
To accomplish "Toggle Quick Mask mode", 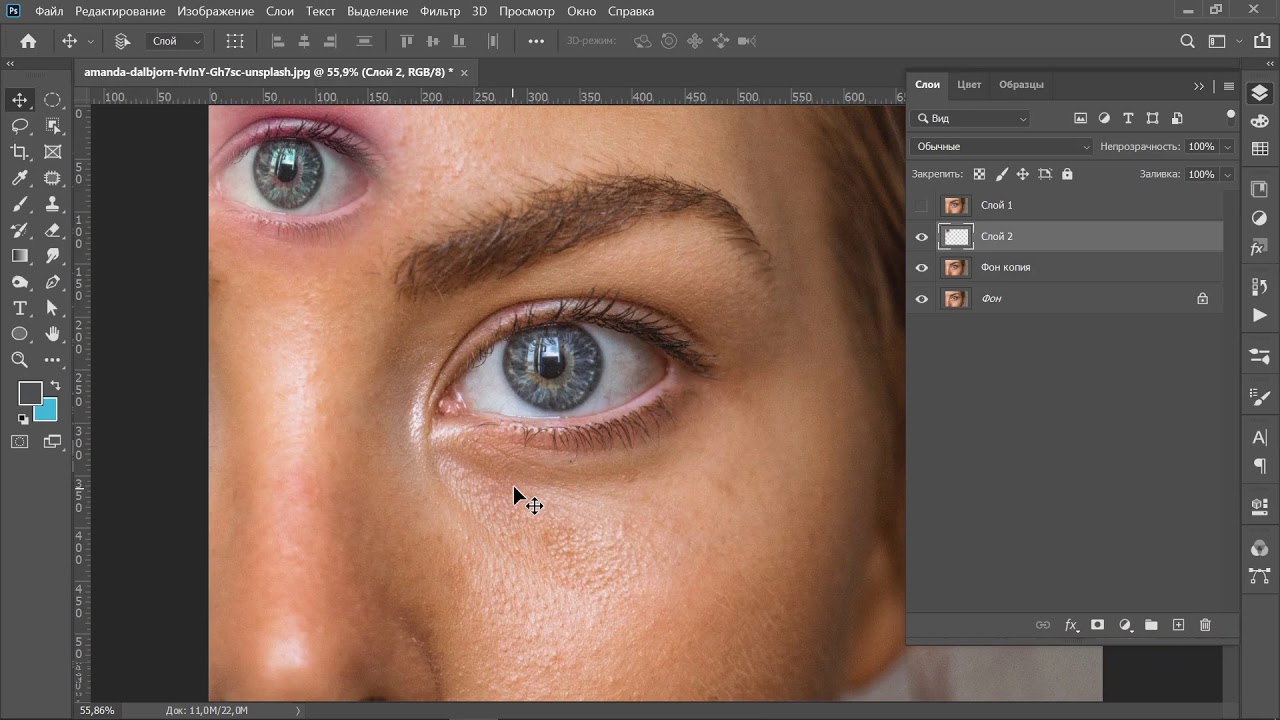I will (x=20, y=441).
